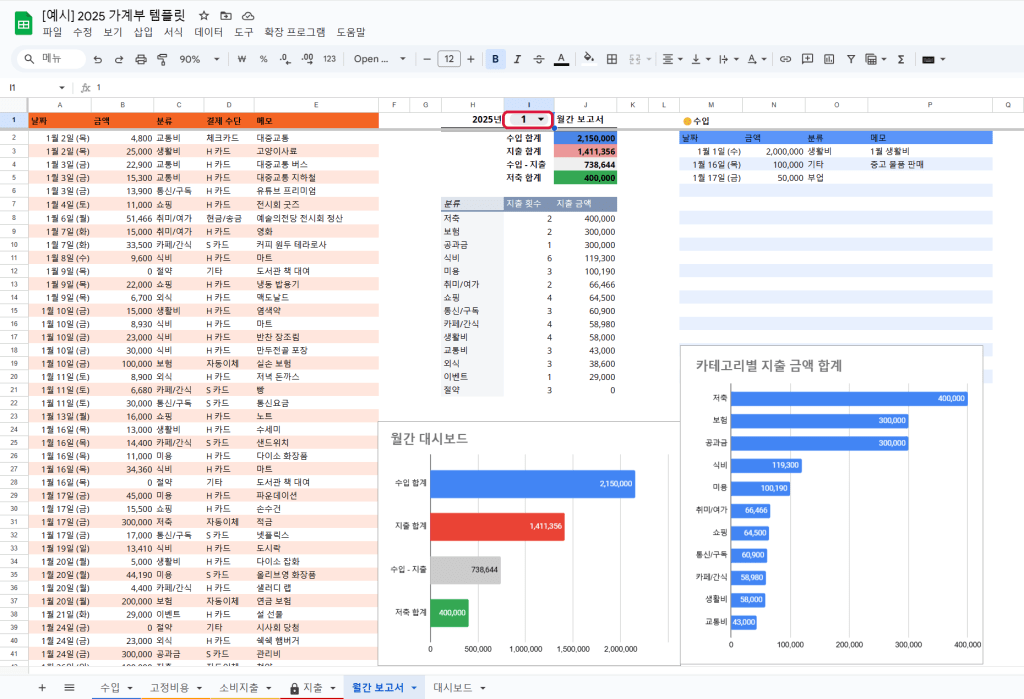This screenshot has width=1024, height=699.
Task: Open the month selector dropdown in cell I1
Action: tap(541, 119)
